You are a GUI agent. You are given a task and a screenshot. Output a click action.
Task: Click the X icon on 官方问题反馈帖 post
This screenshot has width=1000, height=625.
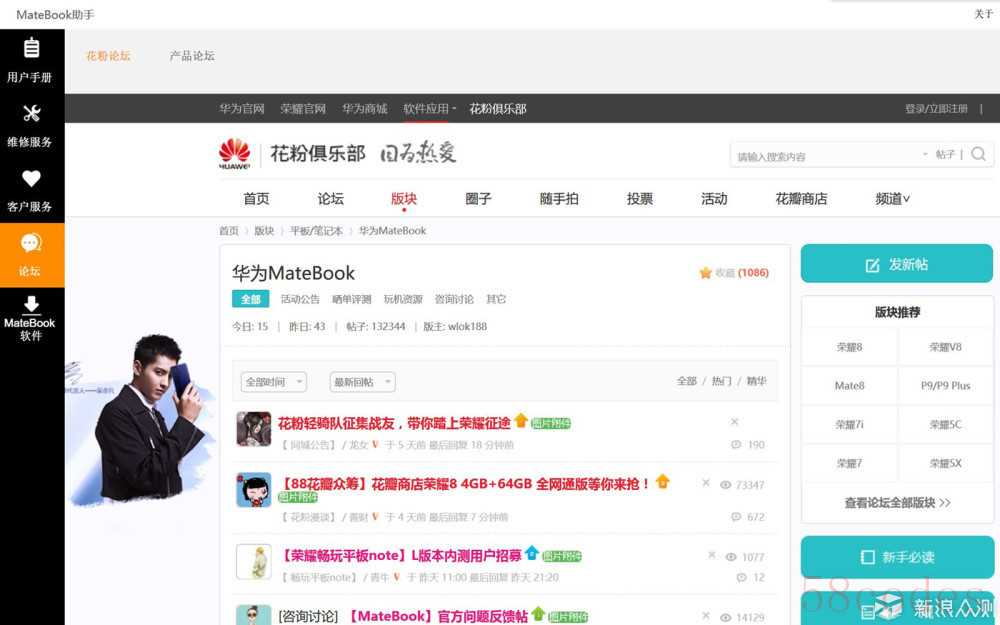click(706, 615)
